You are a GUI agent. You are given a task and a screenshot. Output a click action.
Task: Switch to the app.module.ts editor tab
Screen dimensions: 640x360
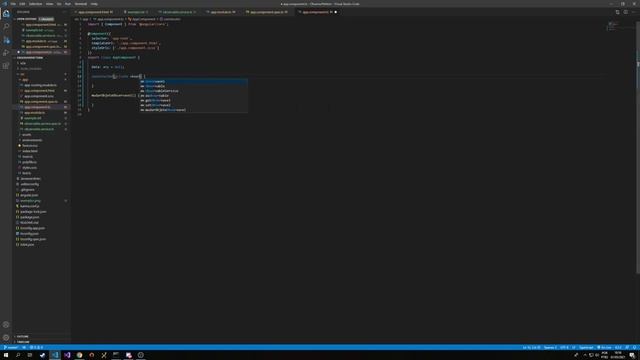point(222,12)
